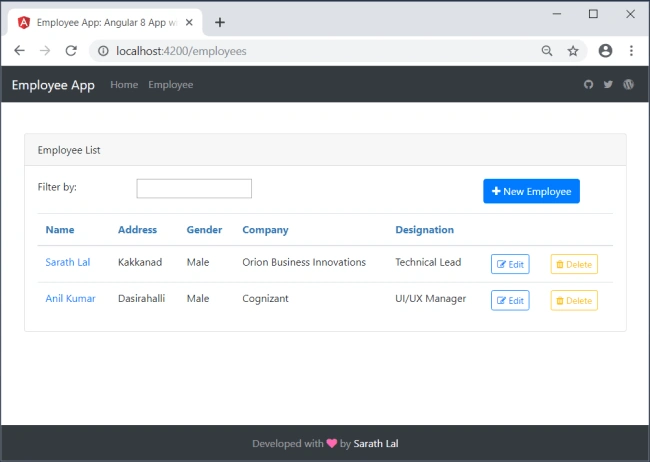The image size is (650, 462).
Task: Click the New Employee button
Action: 531,191
